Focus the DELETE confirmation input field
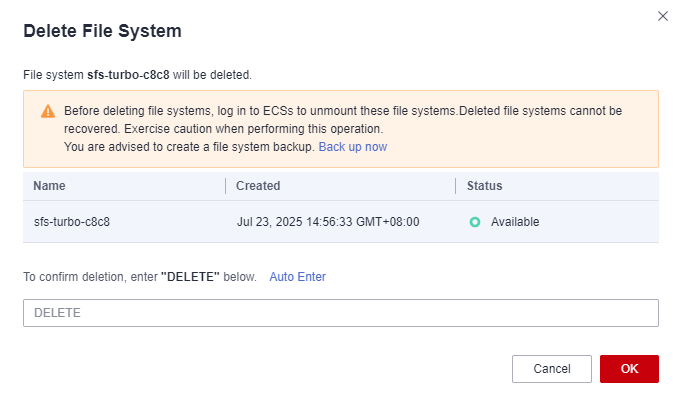This screenshot has width=686, height=401. pyautogui.click(x=341, y=313)
